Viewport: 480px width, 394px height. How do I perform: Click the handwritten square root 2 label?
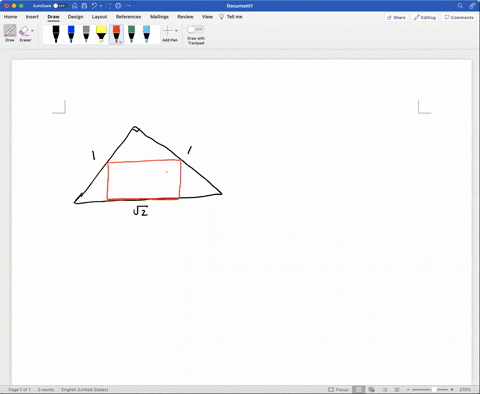pyautogui.click(x=140, y=211)
